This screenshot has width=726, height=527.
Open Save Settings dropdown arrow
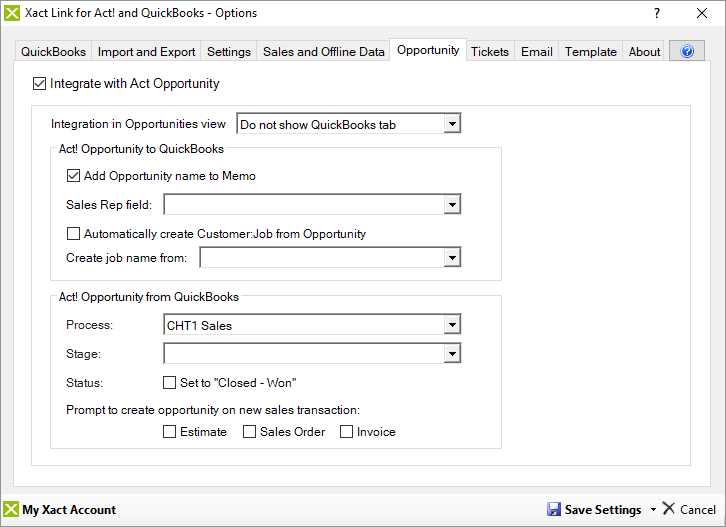point(653,509)
